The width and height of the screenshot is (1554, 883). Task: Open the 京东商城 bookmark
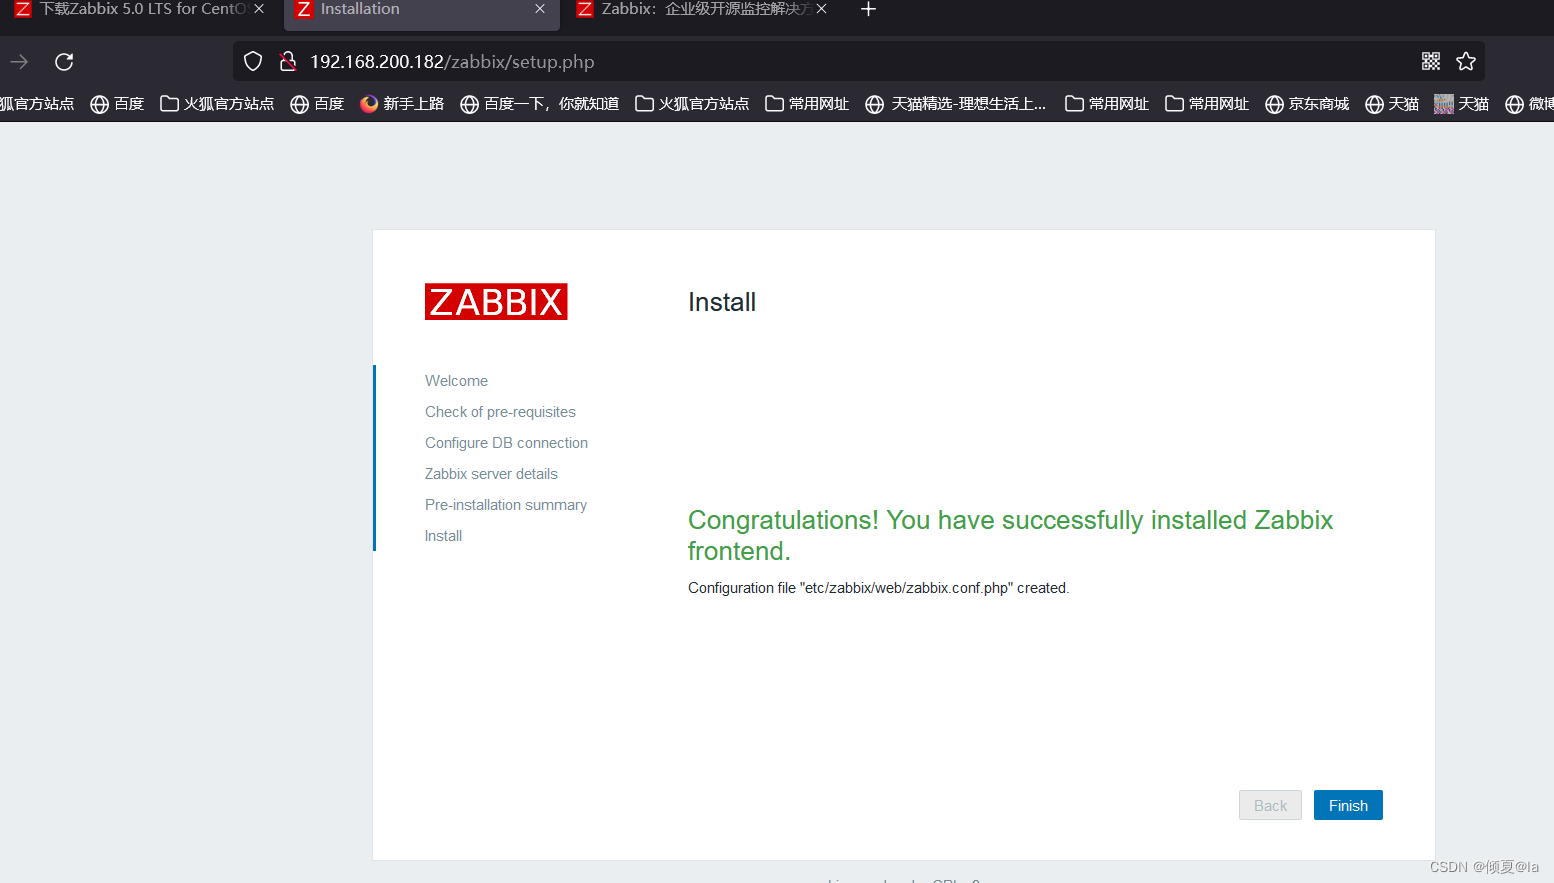point(1307,104)
